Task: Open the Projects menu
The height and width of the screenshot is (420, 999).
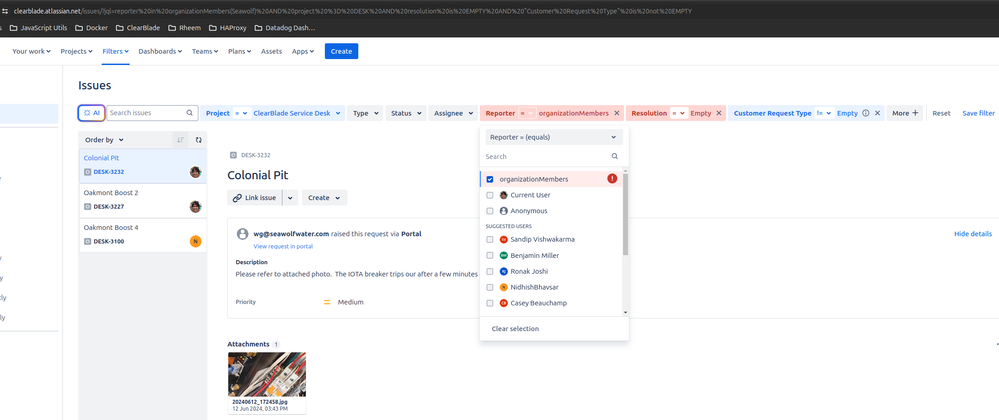Action: point(76,51)
